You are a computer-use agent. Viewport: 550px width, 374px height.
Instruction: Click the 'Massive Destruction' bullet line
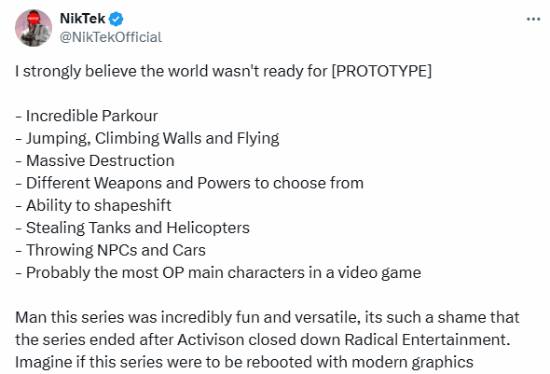click(x=95, y=161)
